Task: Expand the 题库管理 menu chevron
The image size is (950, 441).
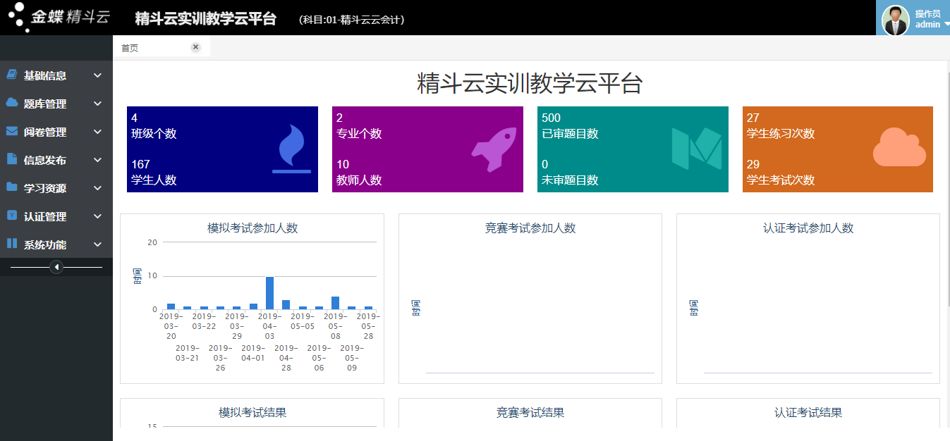Action: click(98, 104)
